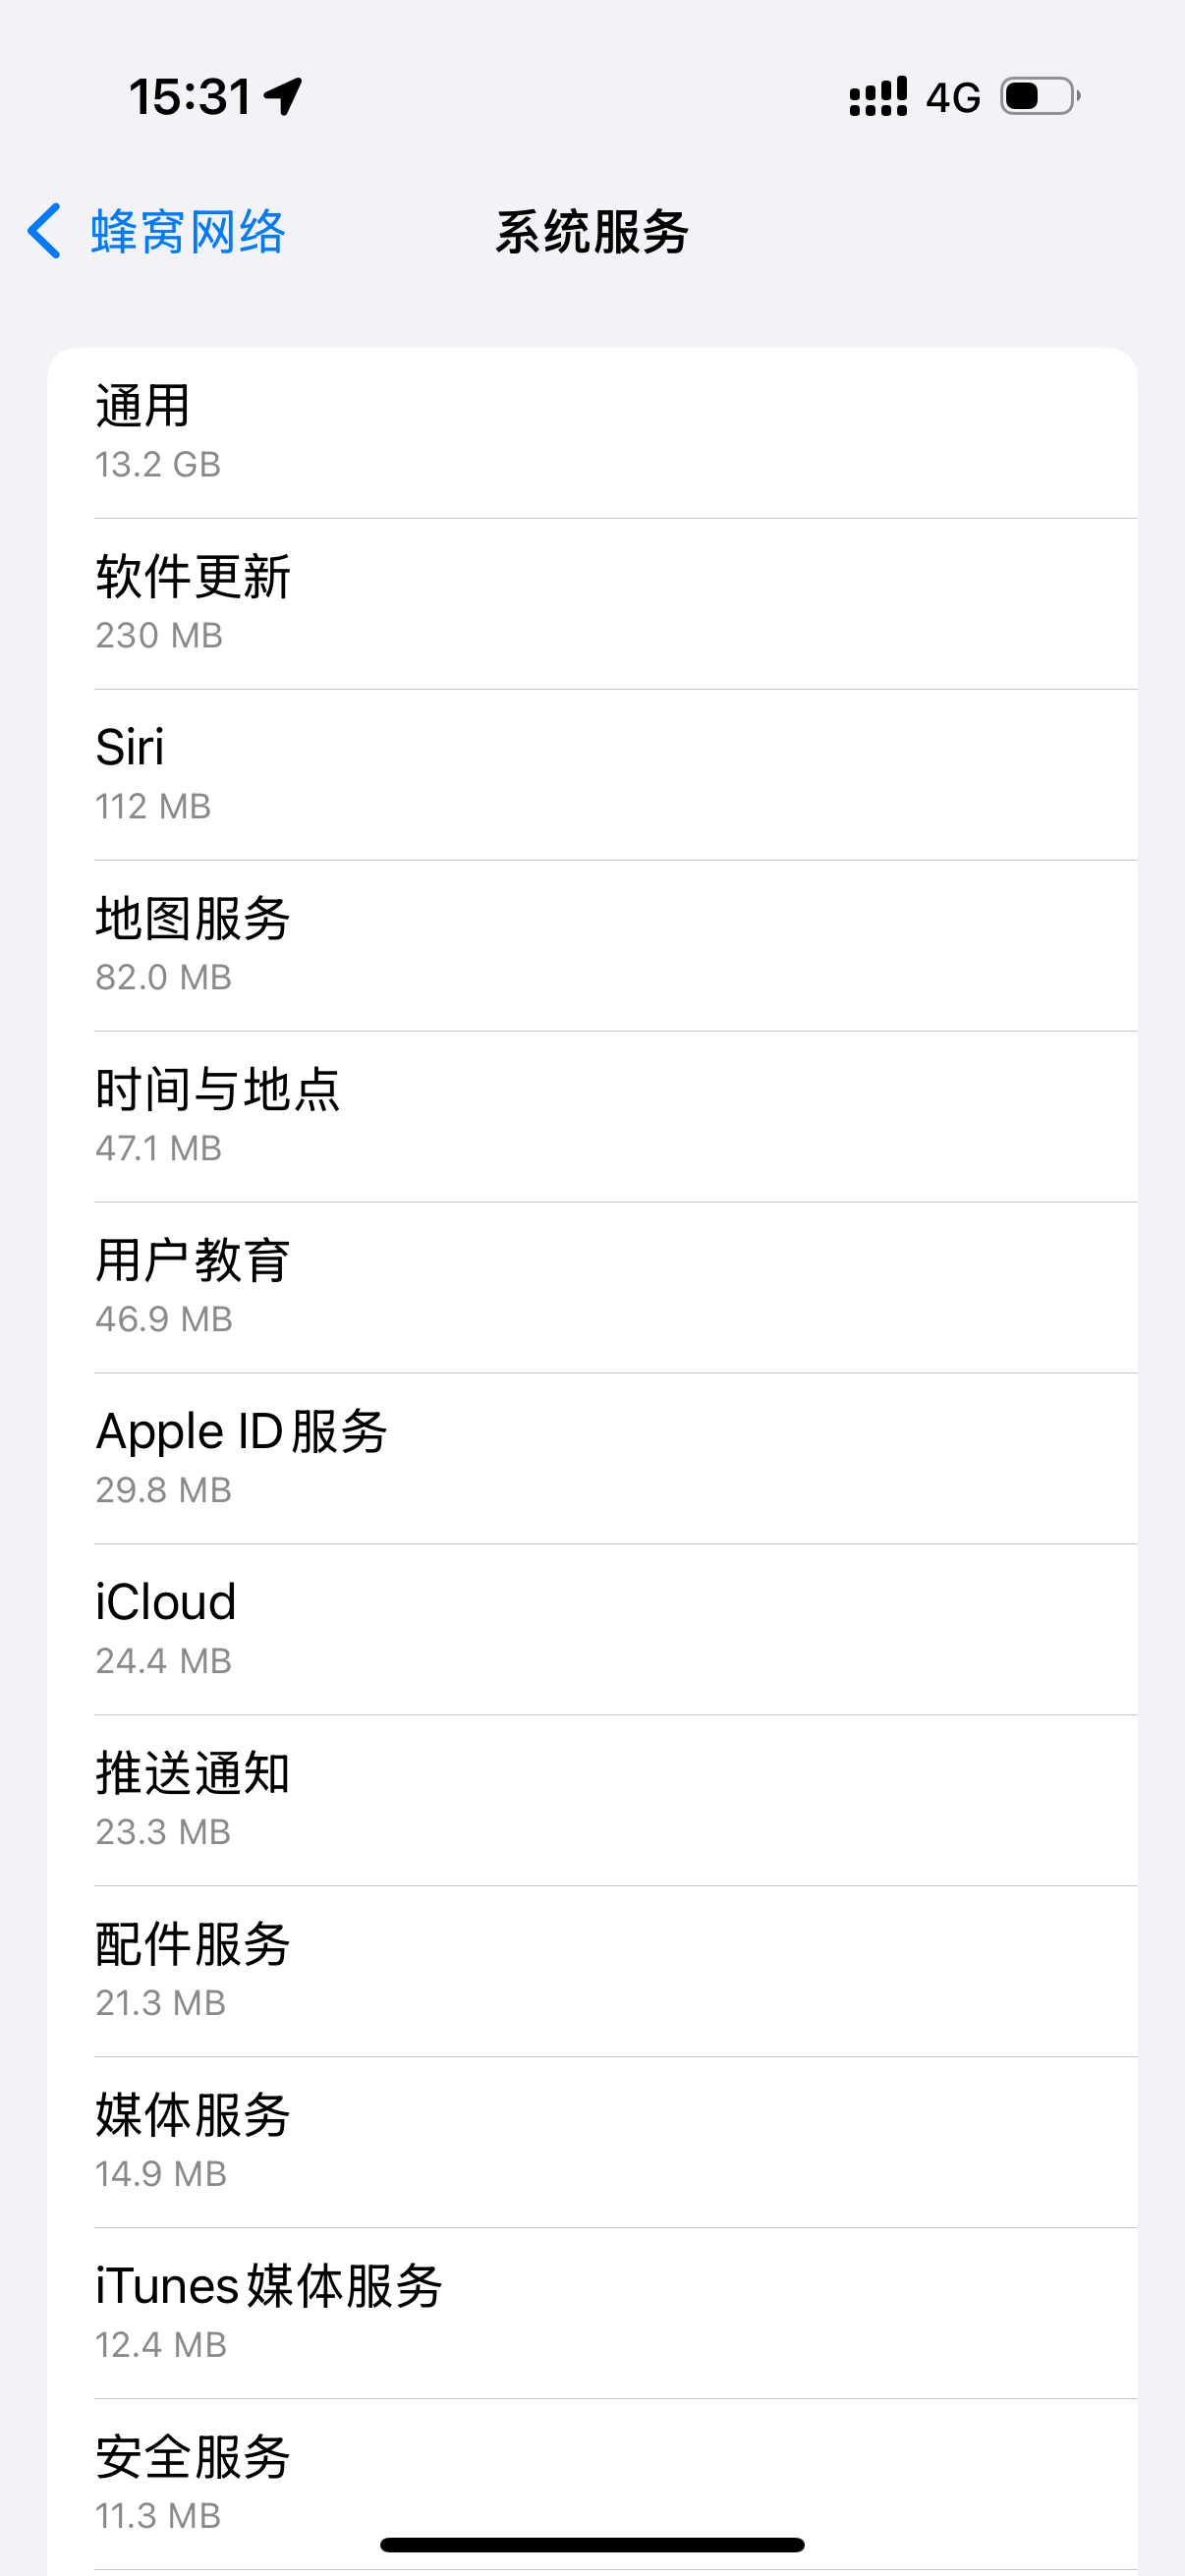The width and height of the screenshot is (1185, 2576).
Task: Open the 地图服务 entry
Action: coord(592,946)
